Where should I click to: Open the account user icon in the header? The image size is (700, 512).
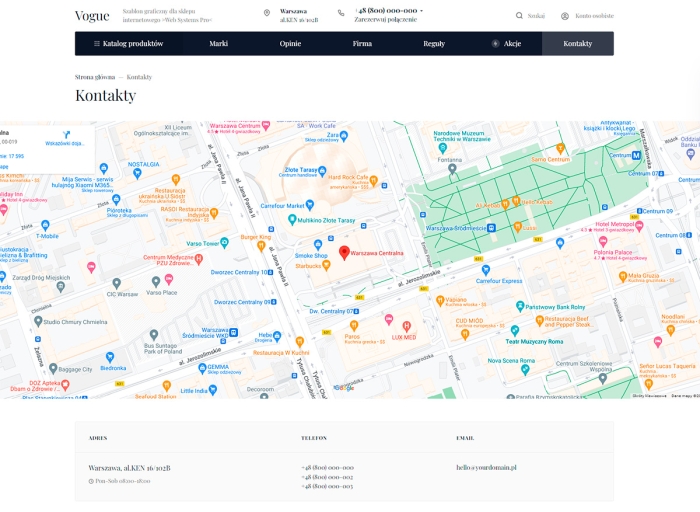tap(565, 16)
